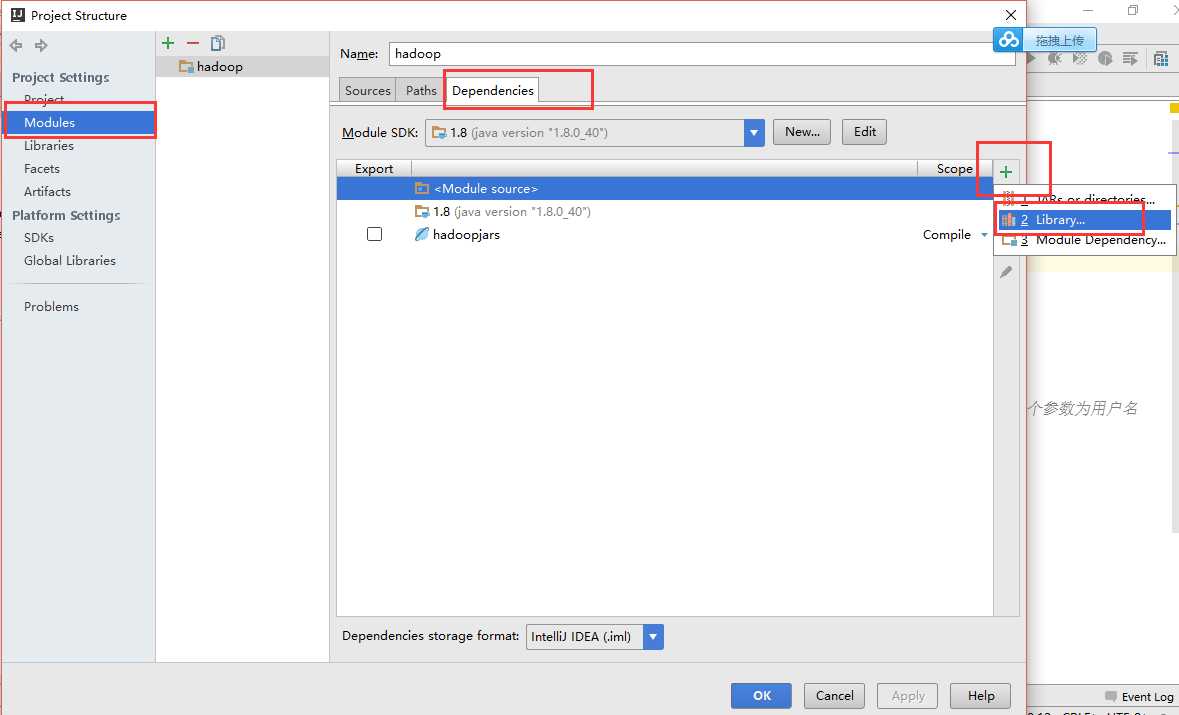Select Global Libraries in settings list
This screenshot has height=715, width=1179.
(70, 261)
